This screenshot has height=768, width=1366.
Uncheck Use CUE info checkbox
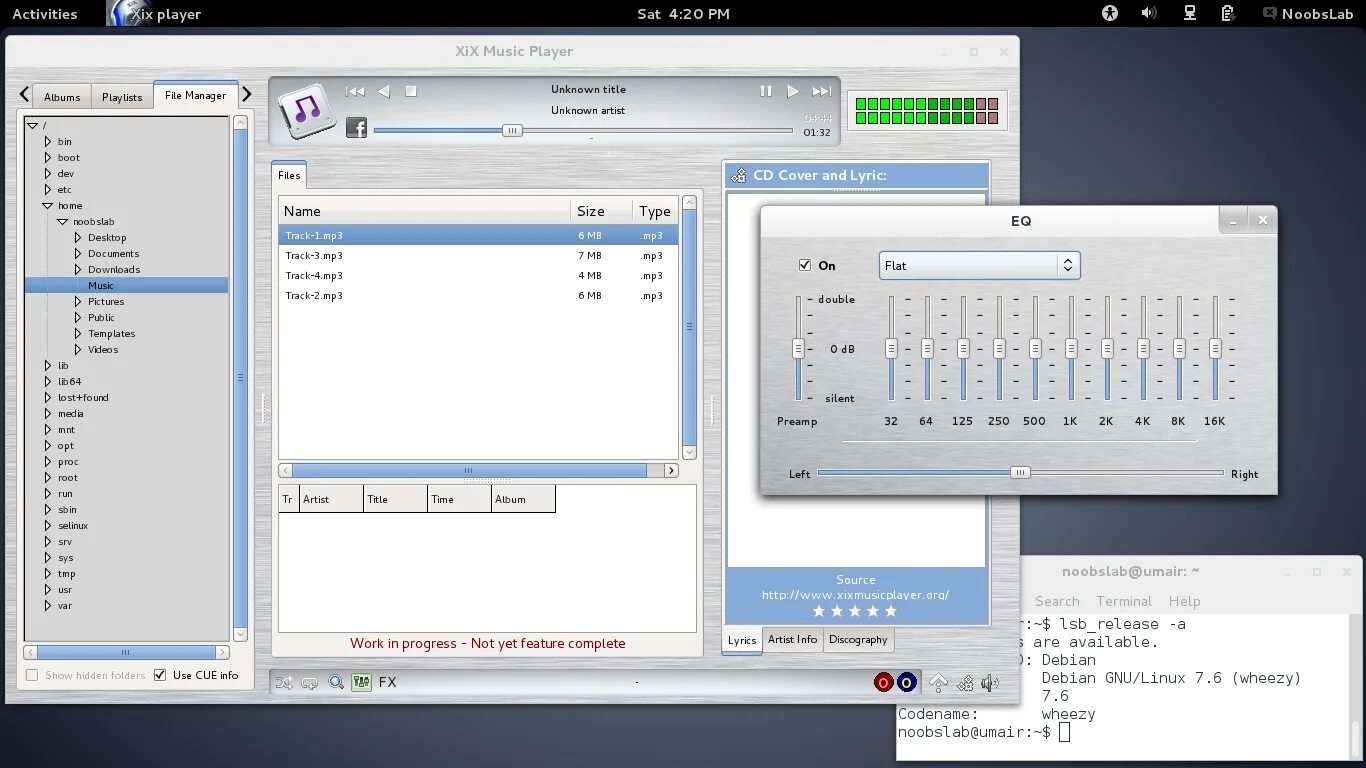point(160,675)
